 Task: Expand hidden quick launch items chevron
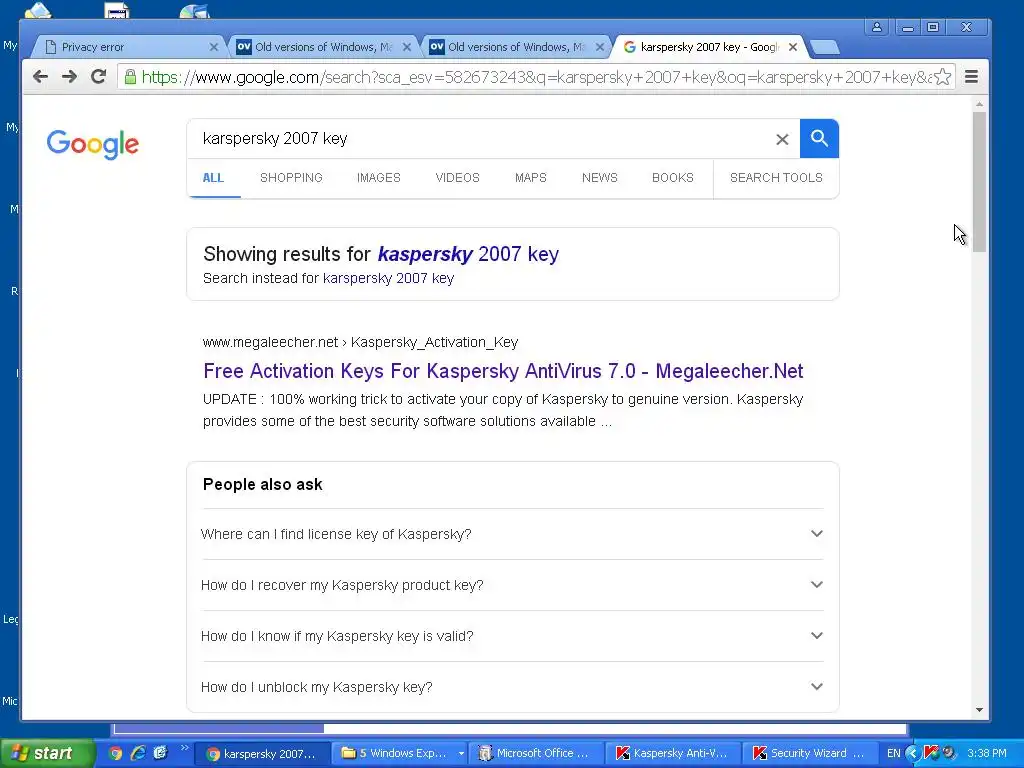point(185,748)
